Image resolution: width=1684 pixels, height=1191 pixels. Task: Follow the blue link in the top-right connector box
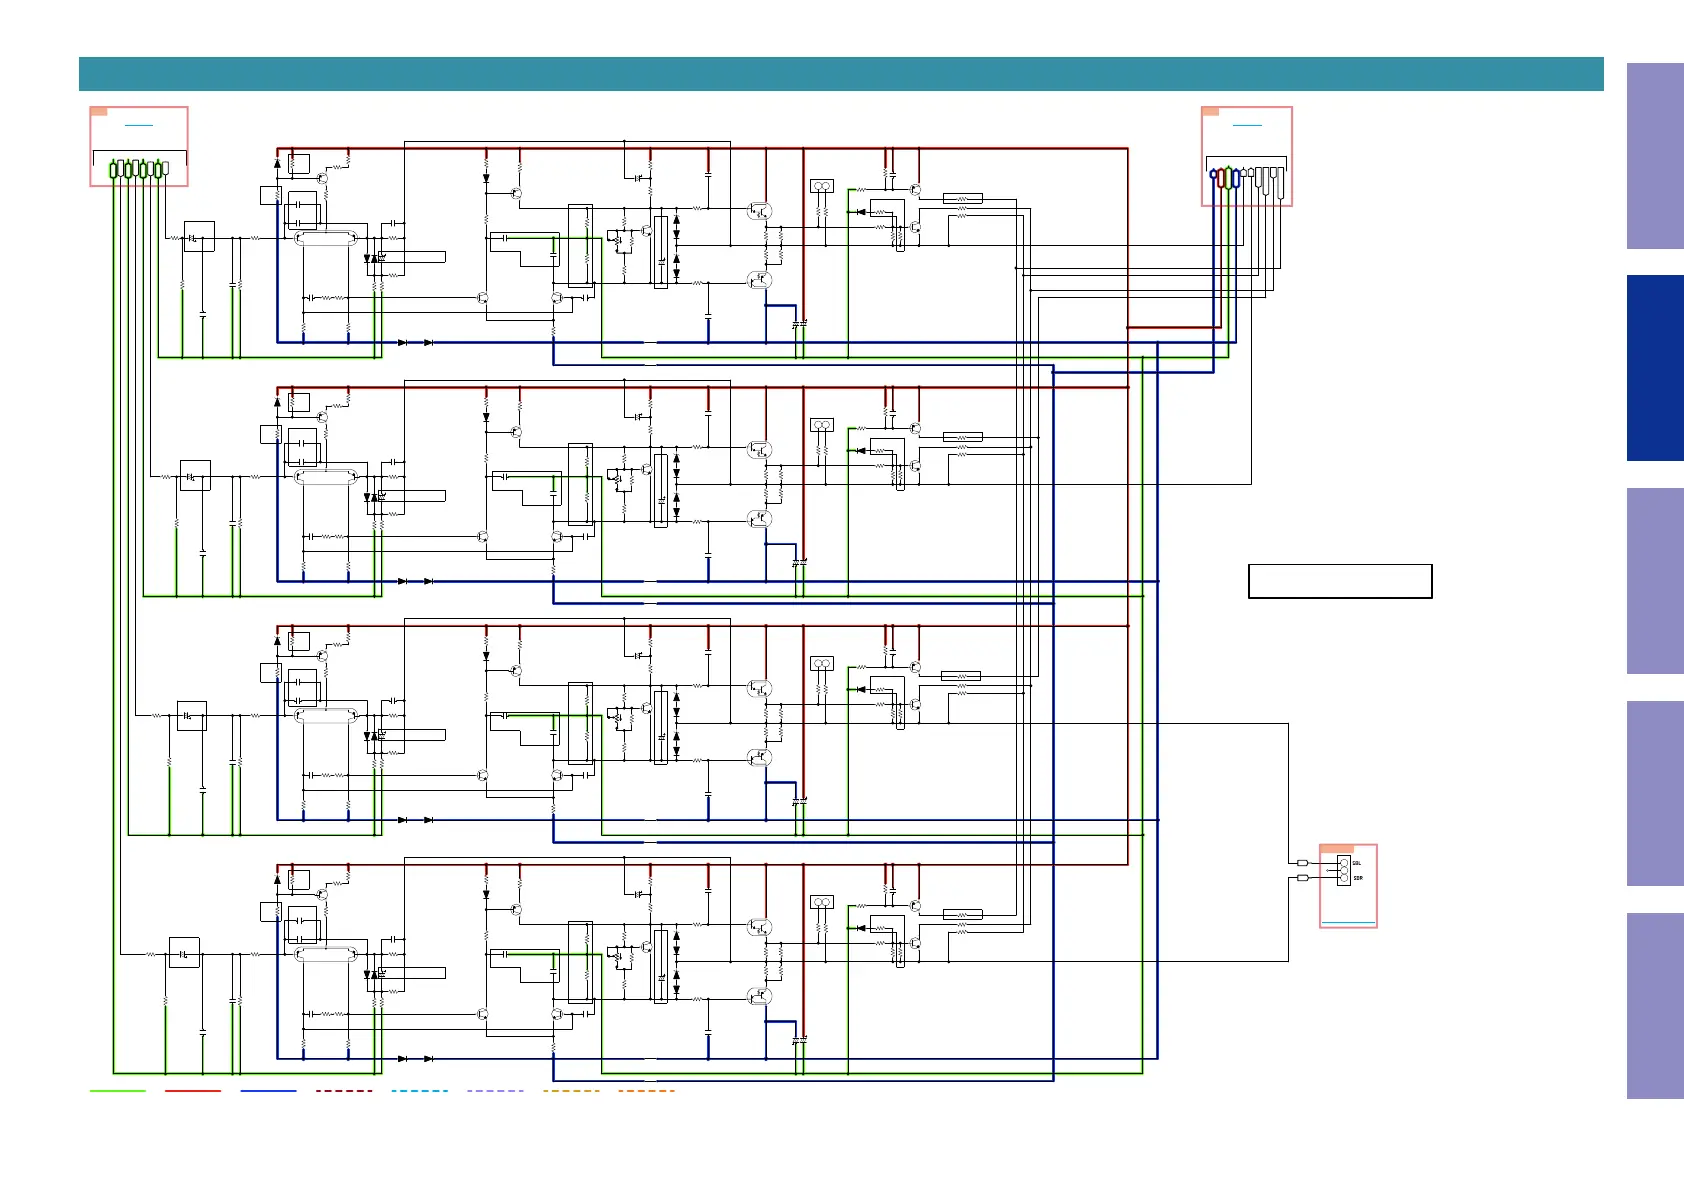click(x=1247, y=125)
